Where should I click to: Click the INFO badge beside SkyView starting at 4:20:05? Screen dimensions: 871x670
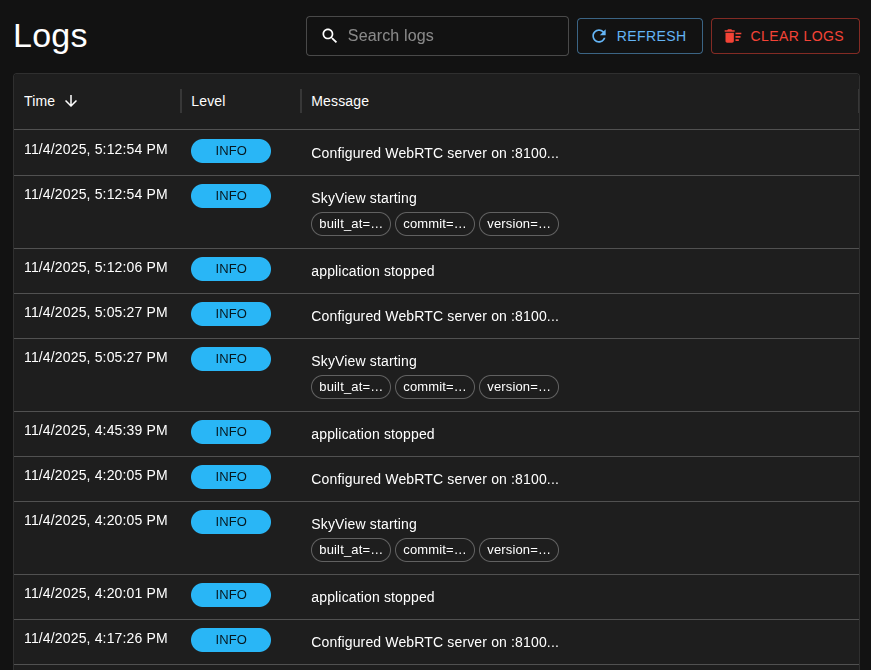(230, 521)
